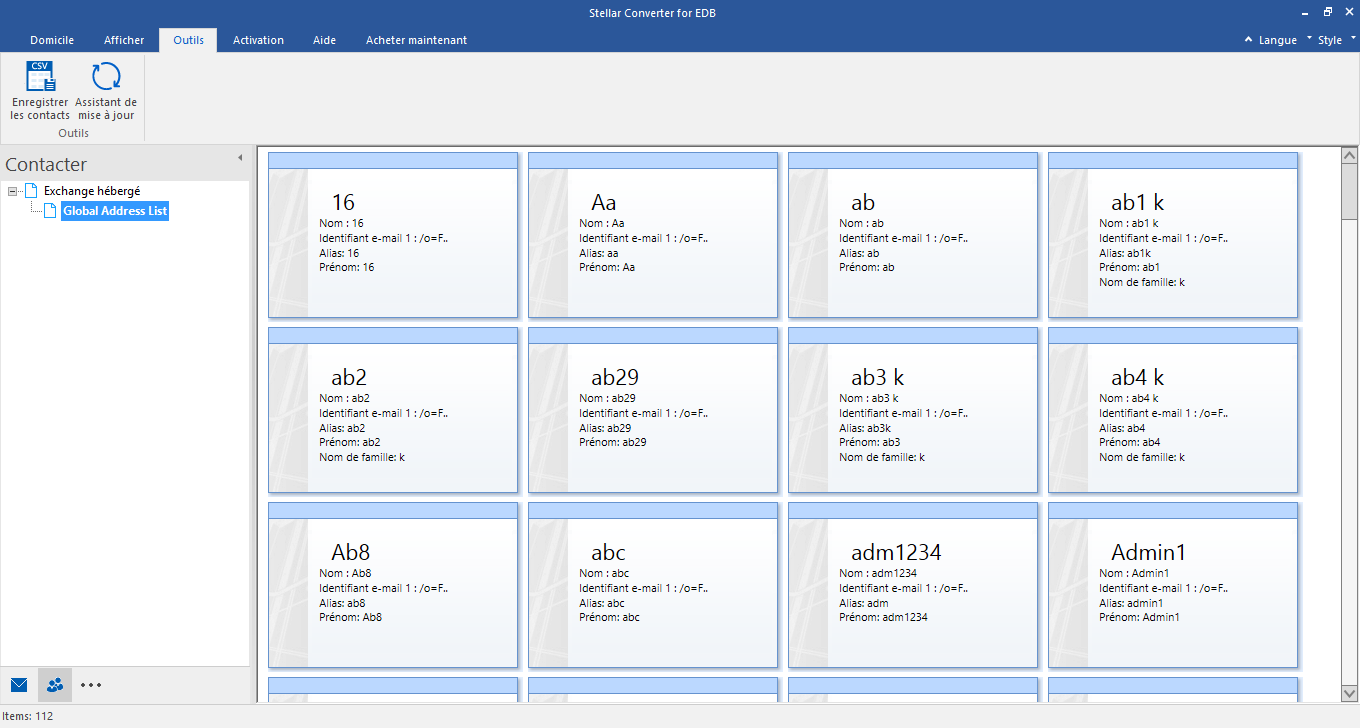Switch to mail view icon
The image size is (1360, 728).
coord(19,685)
